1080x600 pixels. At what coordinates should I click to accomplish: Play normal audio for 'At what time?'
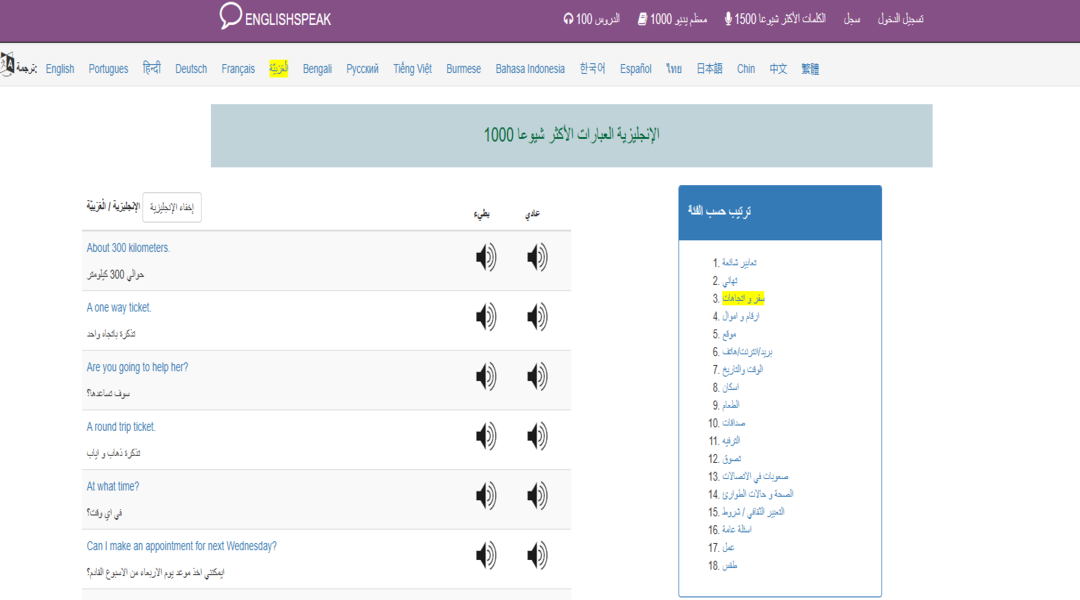click(538, 494)
